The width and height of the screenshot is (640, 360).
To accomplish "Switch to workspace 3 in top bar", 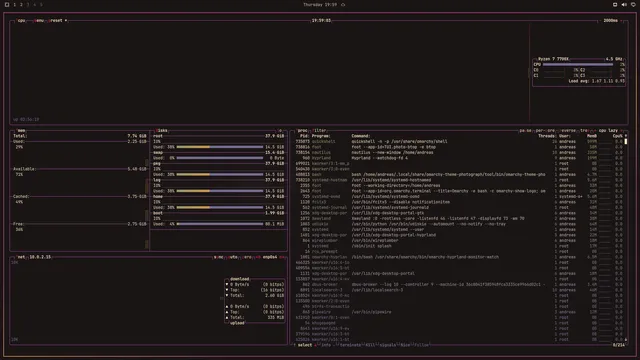I will pos(28,4).
